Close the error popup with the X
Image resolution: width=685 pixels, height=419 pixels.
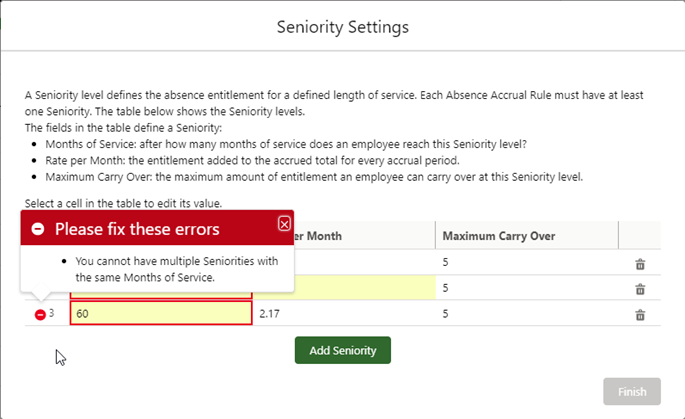284,224
